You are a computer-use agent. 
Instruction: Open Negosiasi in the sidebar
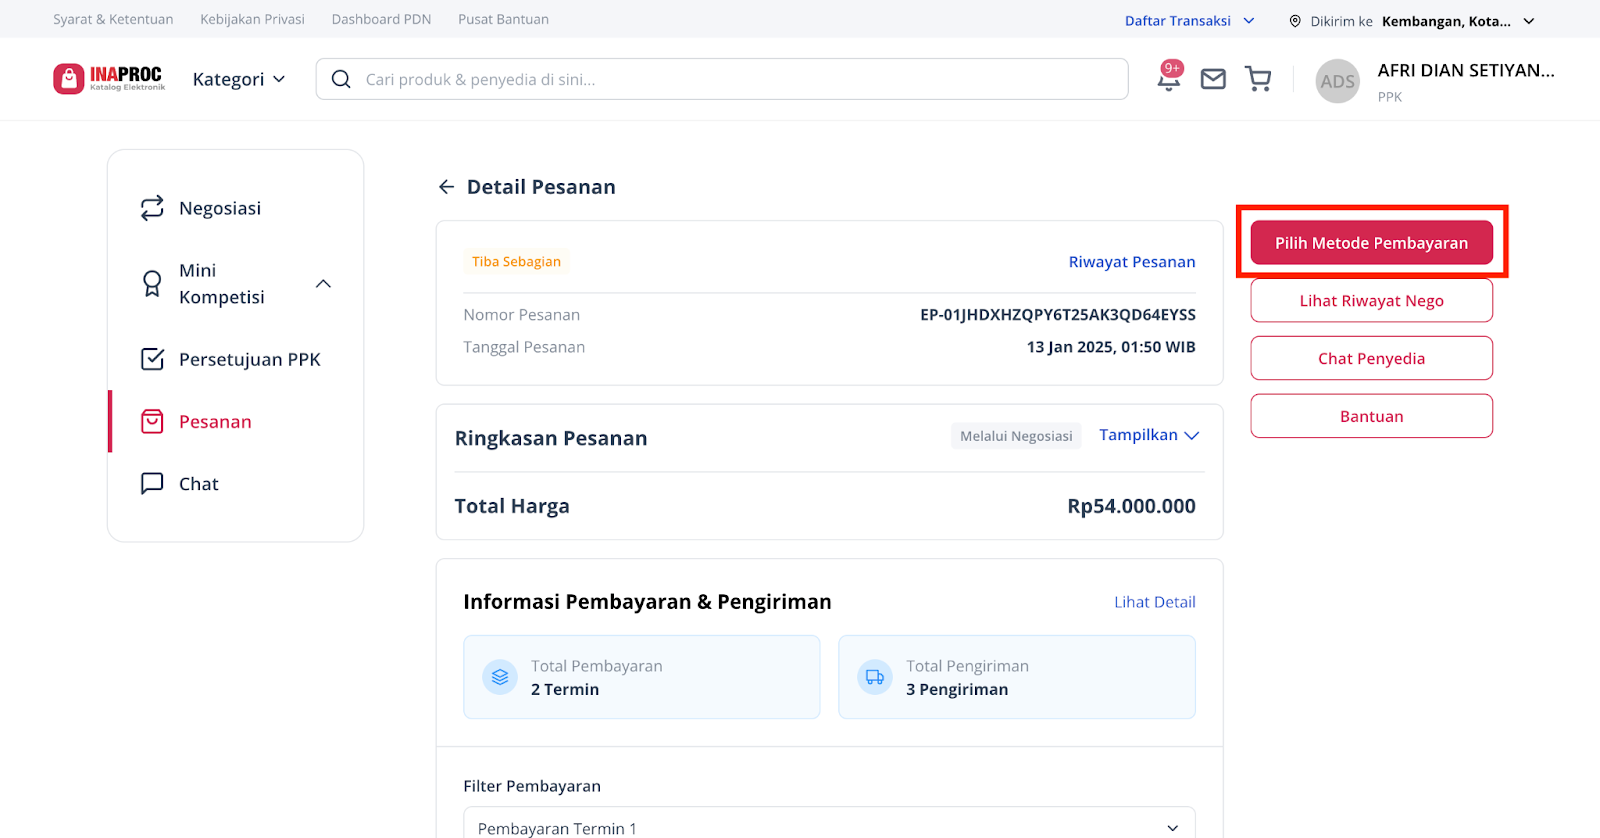coord(220,208)
